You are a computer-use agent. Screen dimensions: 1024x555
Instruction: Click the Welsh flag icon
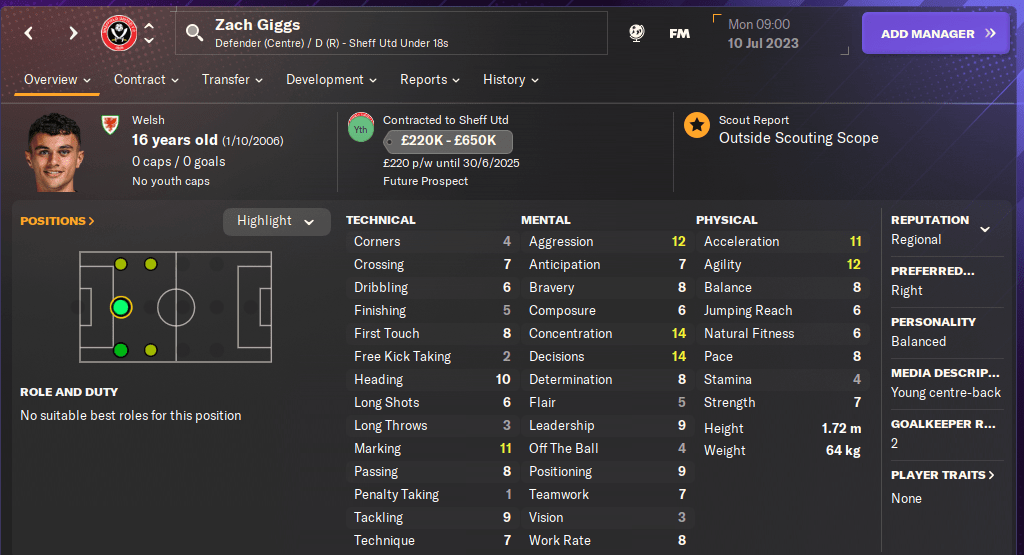[109, 124]
